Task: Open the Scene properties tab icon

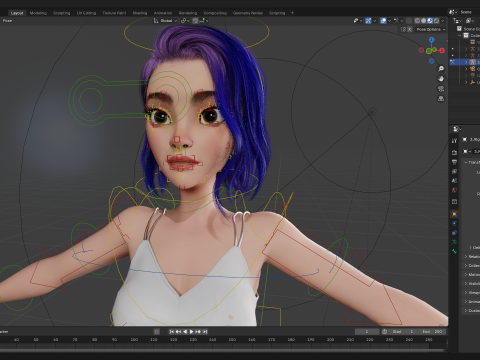Action: pyautogui.click(x=454, y=181)
